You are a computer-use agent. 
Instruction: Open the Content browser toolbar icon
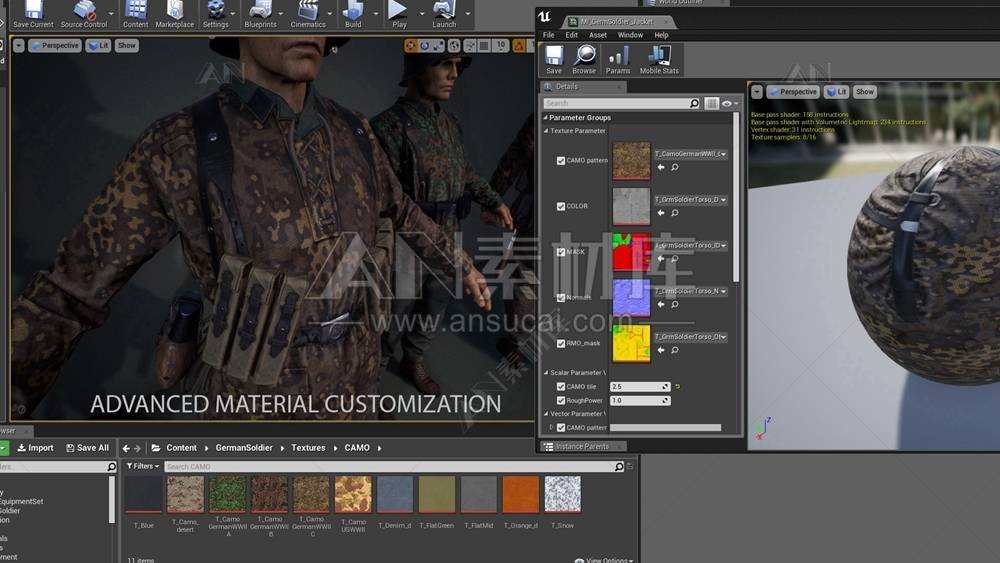135,15
